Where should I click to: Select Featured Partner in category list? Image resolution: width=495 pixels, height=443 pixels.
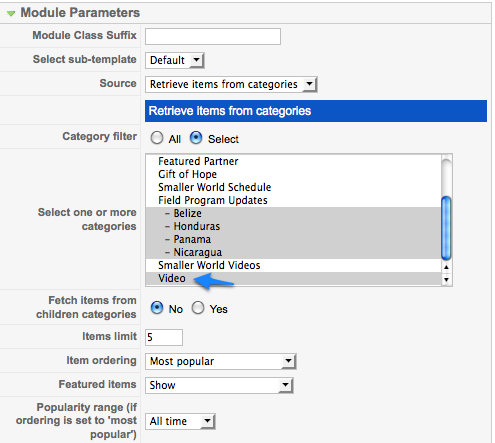tap(198, 161)
